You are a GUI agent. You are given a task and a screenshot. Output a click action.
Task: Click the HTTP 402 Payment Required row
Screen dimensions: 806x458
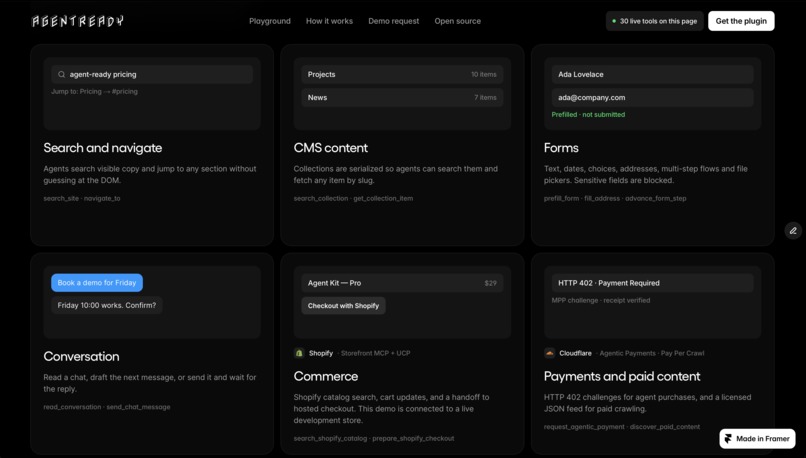(653, 283)
